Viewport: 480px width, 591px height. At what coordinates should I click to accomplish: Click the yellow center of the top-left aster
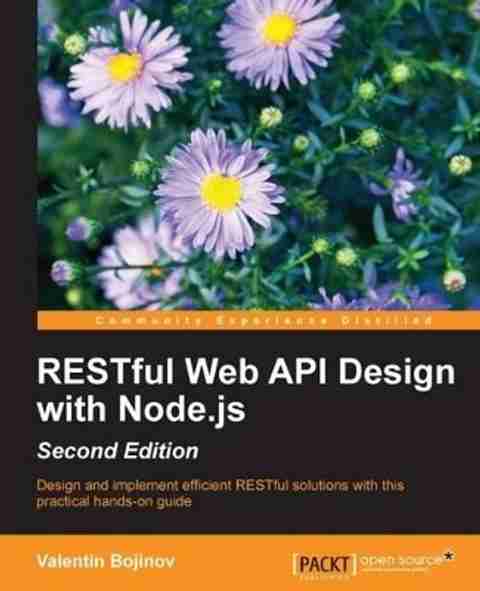[x=124, y=67]
